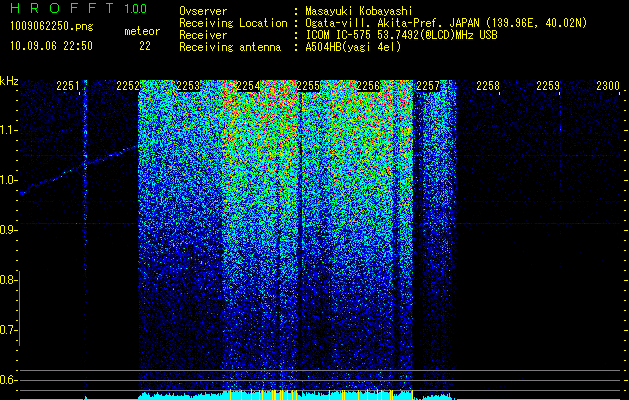Click the Ovserver label
The height and width of the screenshot is (400, 629).
click(203, 11)
